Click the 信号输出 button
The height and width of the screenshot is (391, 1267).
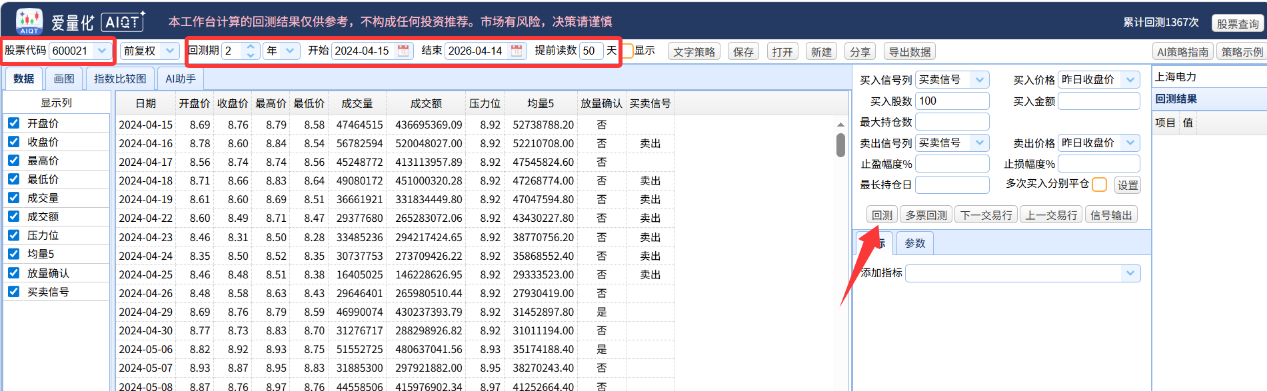tap(1112, 214)
